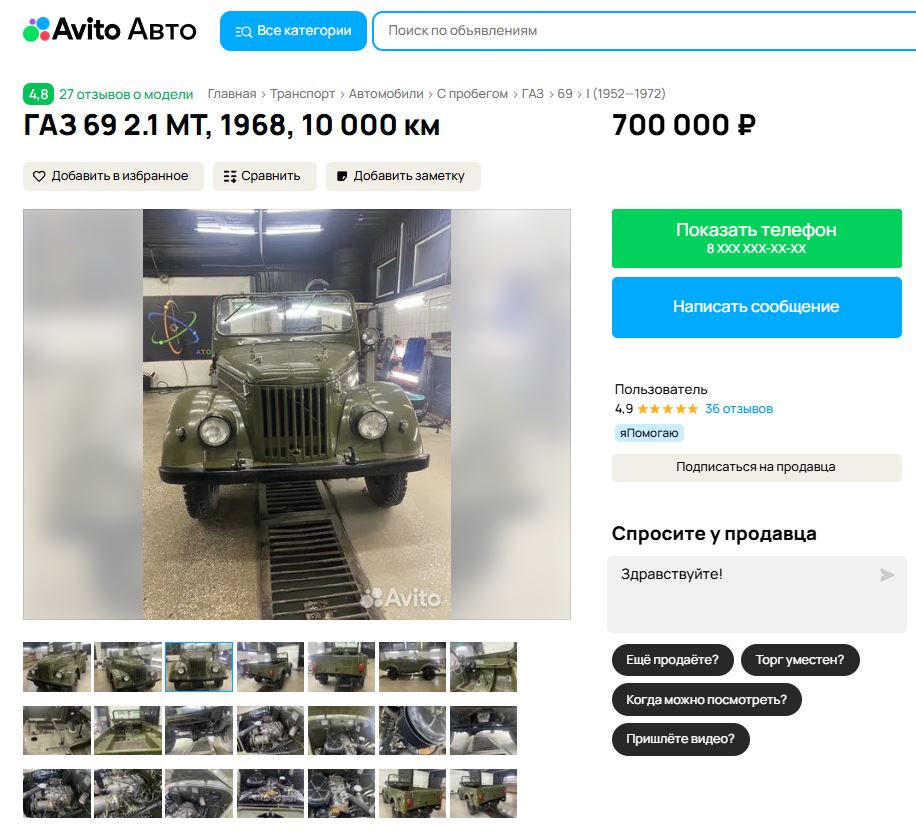Click the Avito Авто logo
Viewport: 916px width, 838px height.
[109, 30]
